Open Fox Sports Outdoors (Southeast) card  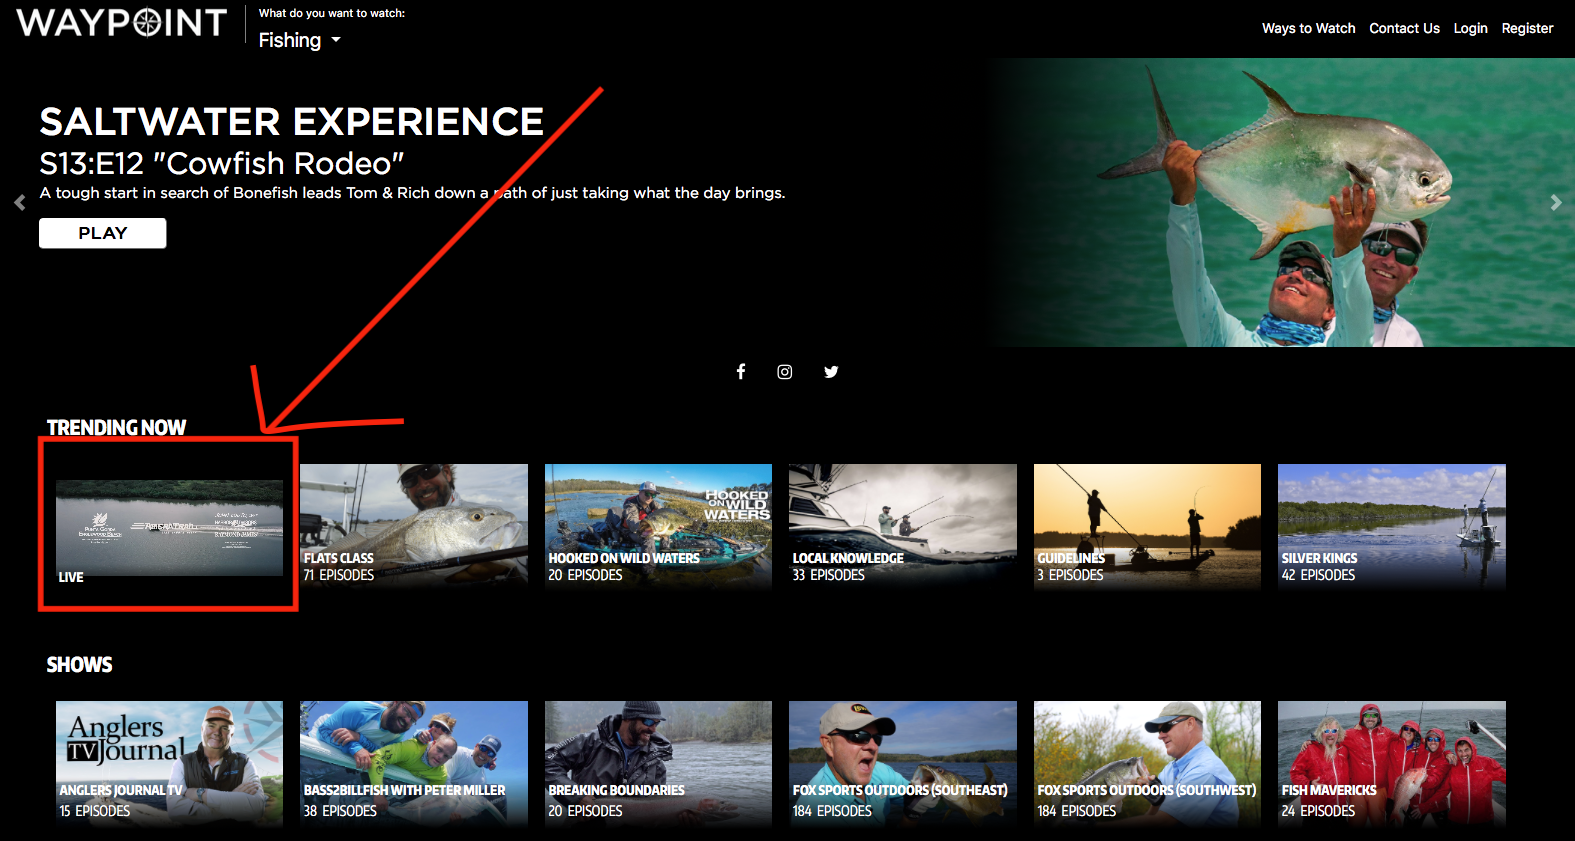tap(903, 764)
